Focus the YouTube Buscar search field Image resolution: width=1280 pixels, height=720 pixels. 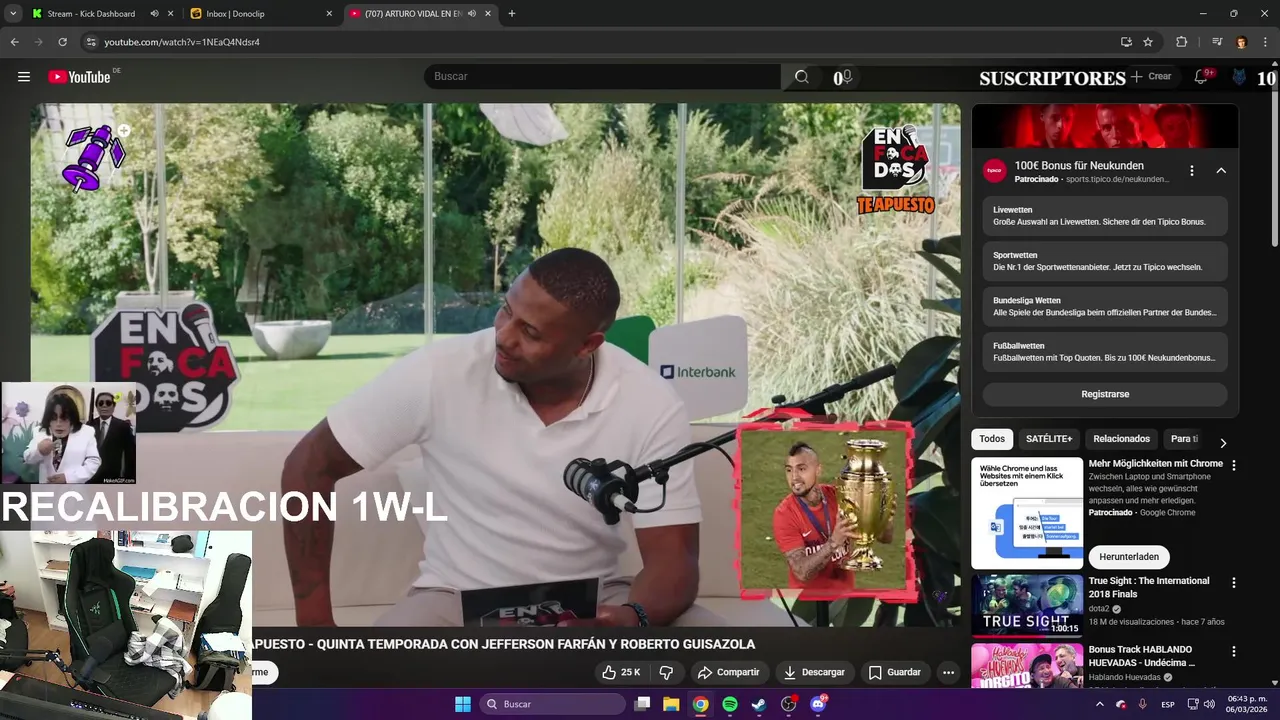pos(602,77)
